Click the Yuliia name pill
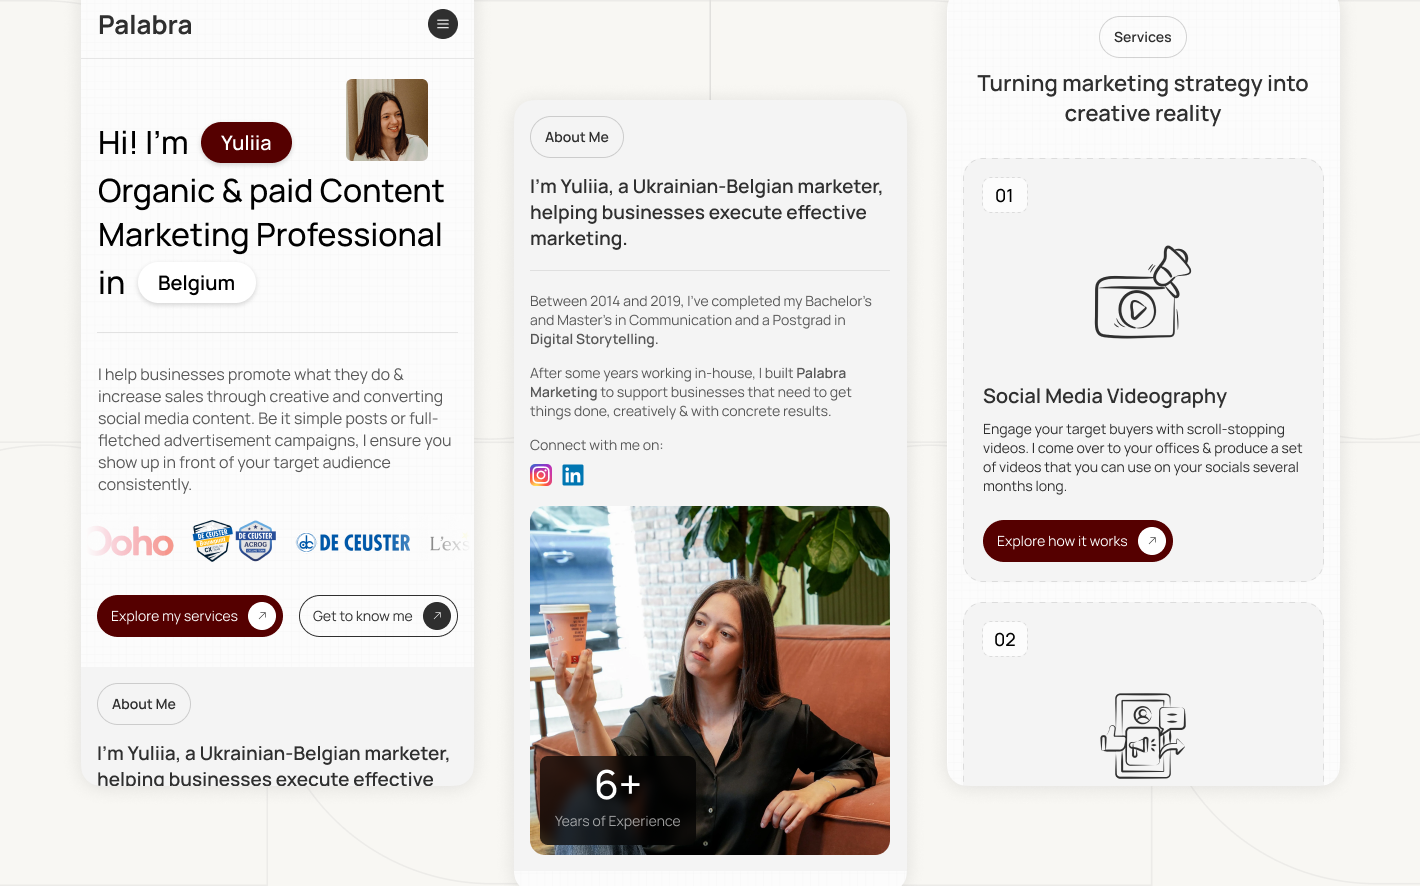 coord(246,143)
